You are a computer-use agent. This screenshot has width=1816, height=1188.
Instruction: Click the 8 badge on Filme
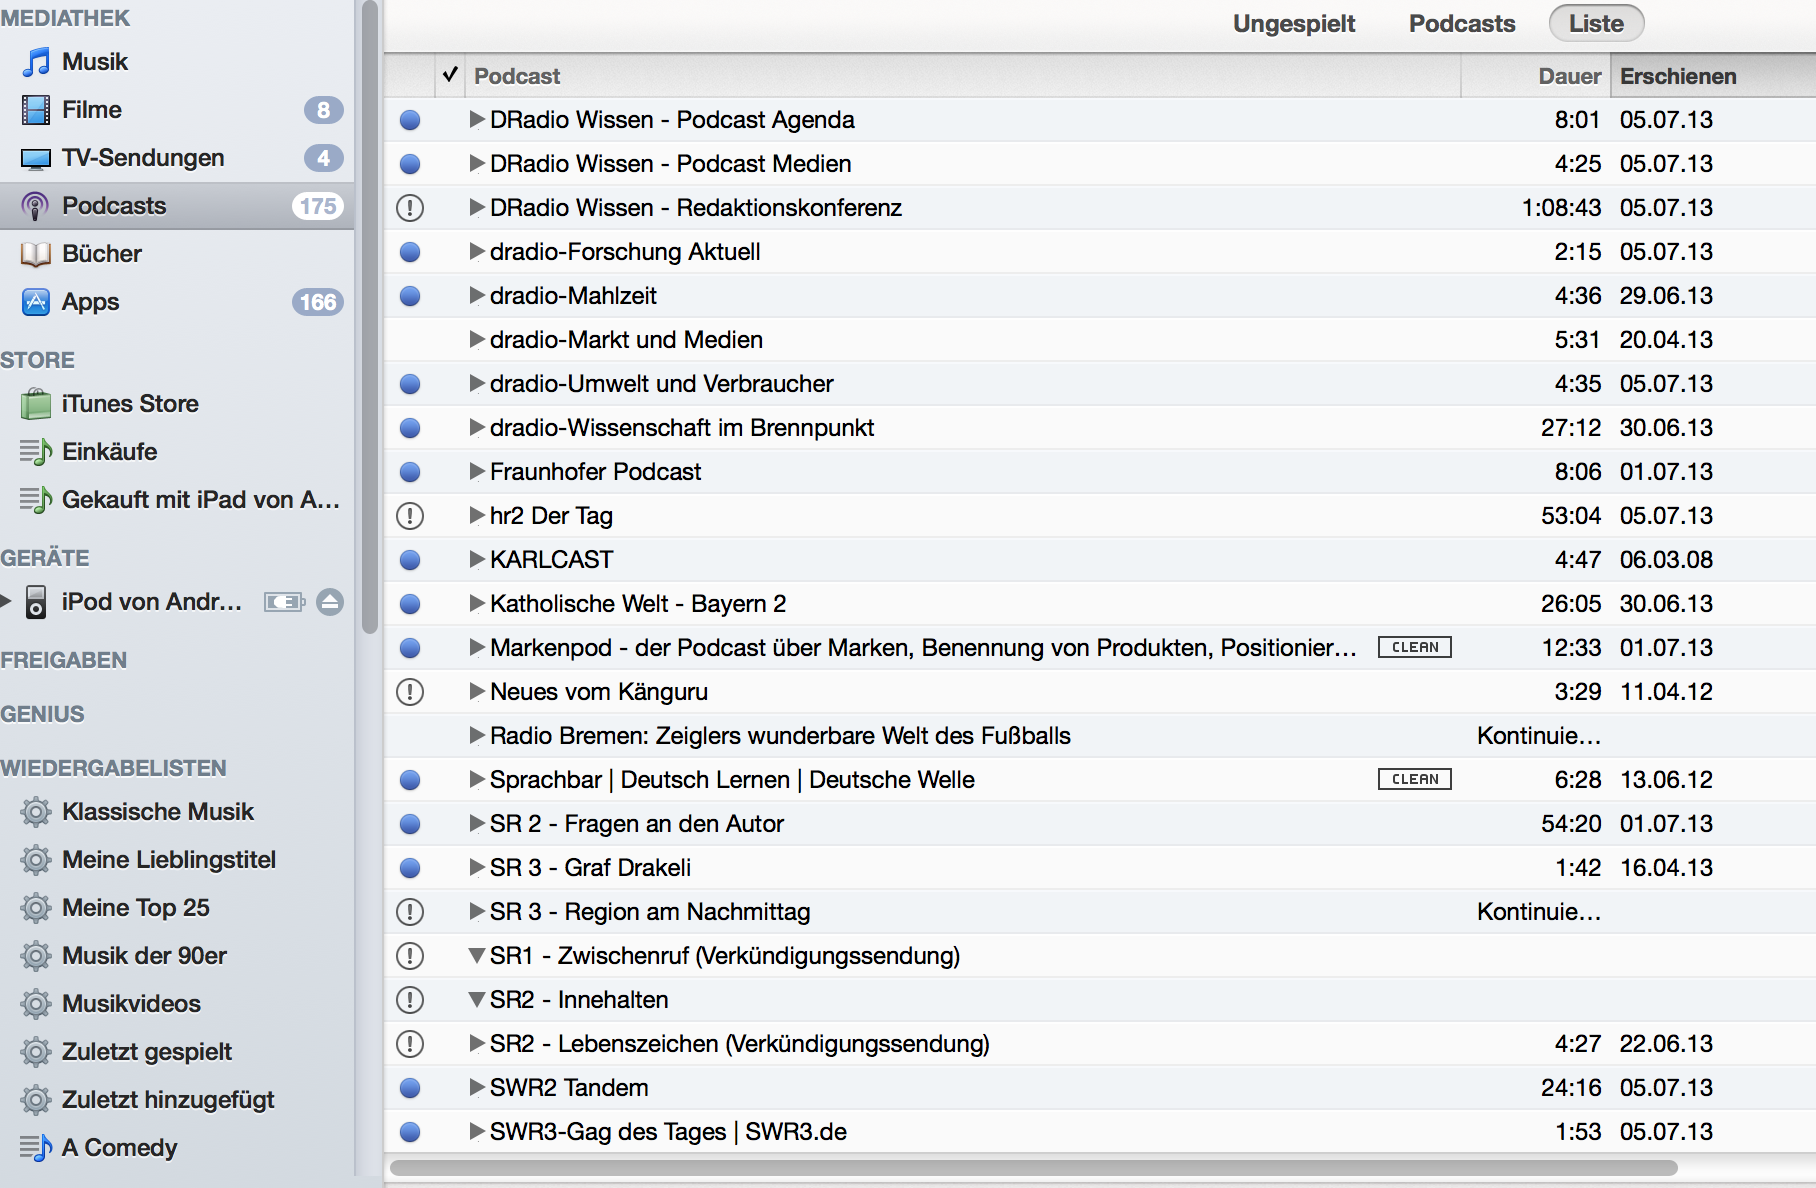pos(324,110)
